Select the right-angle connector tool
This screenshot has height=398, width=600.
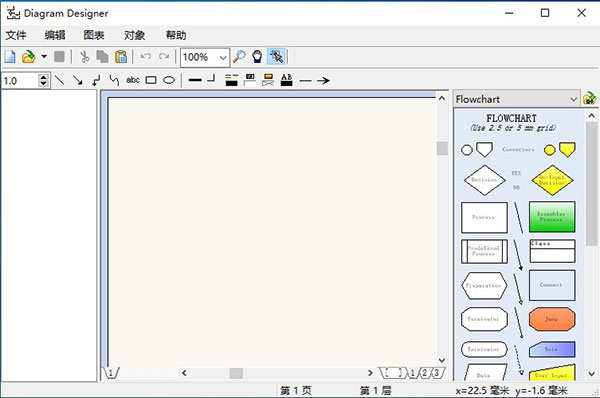[x=96, y=80]
